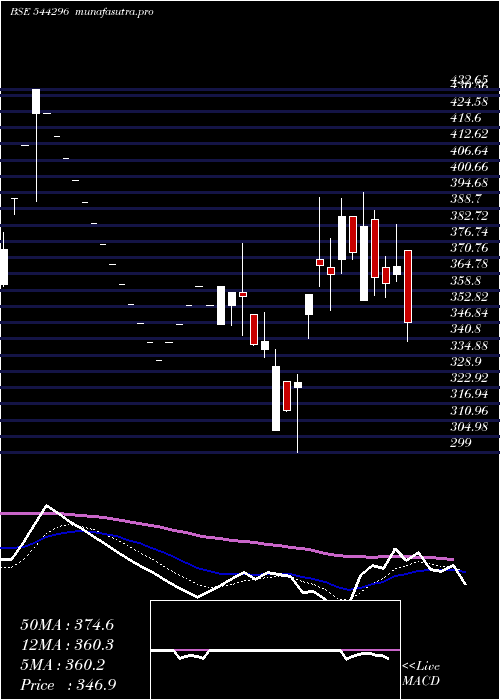Viewport: 500px width, 700px height.
Task: Click the '50MA : 374.6' readout
Action: click(x=67, y=625)
